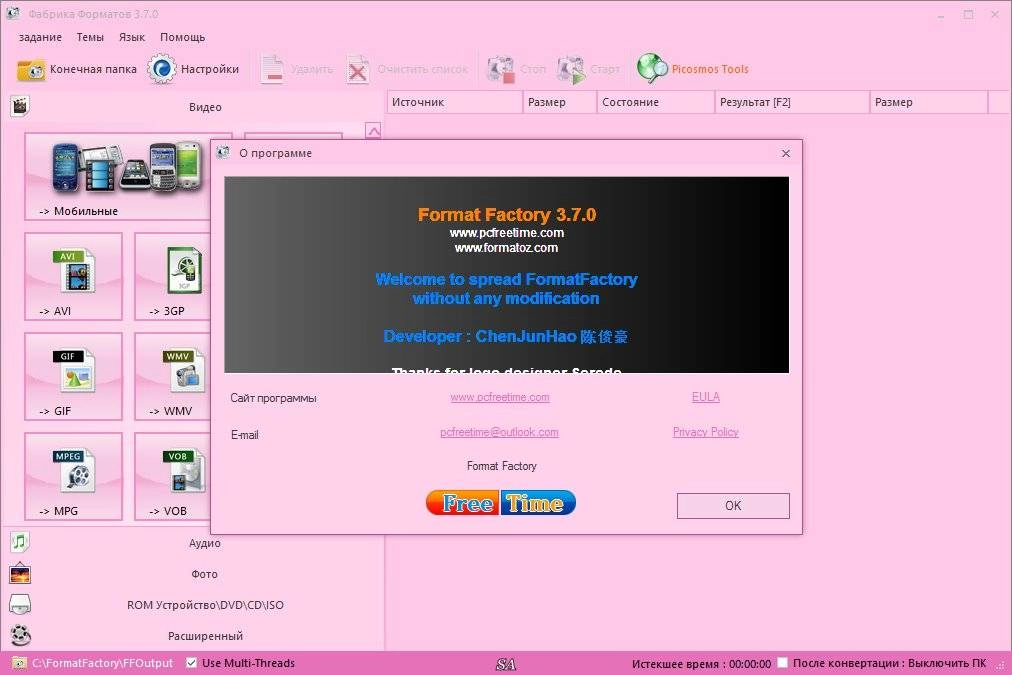
Task: Expand the Аудио section
Action: pos(205,543)
